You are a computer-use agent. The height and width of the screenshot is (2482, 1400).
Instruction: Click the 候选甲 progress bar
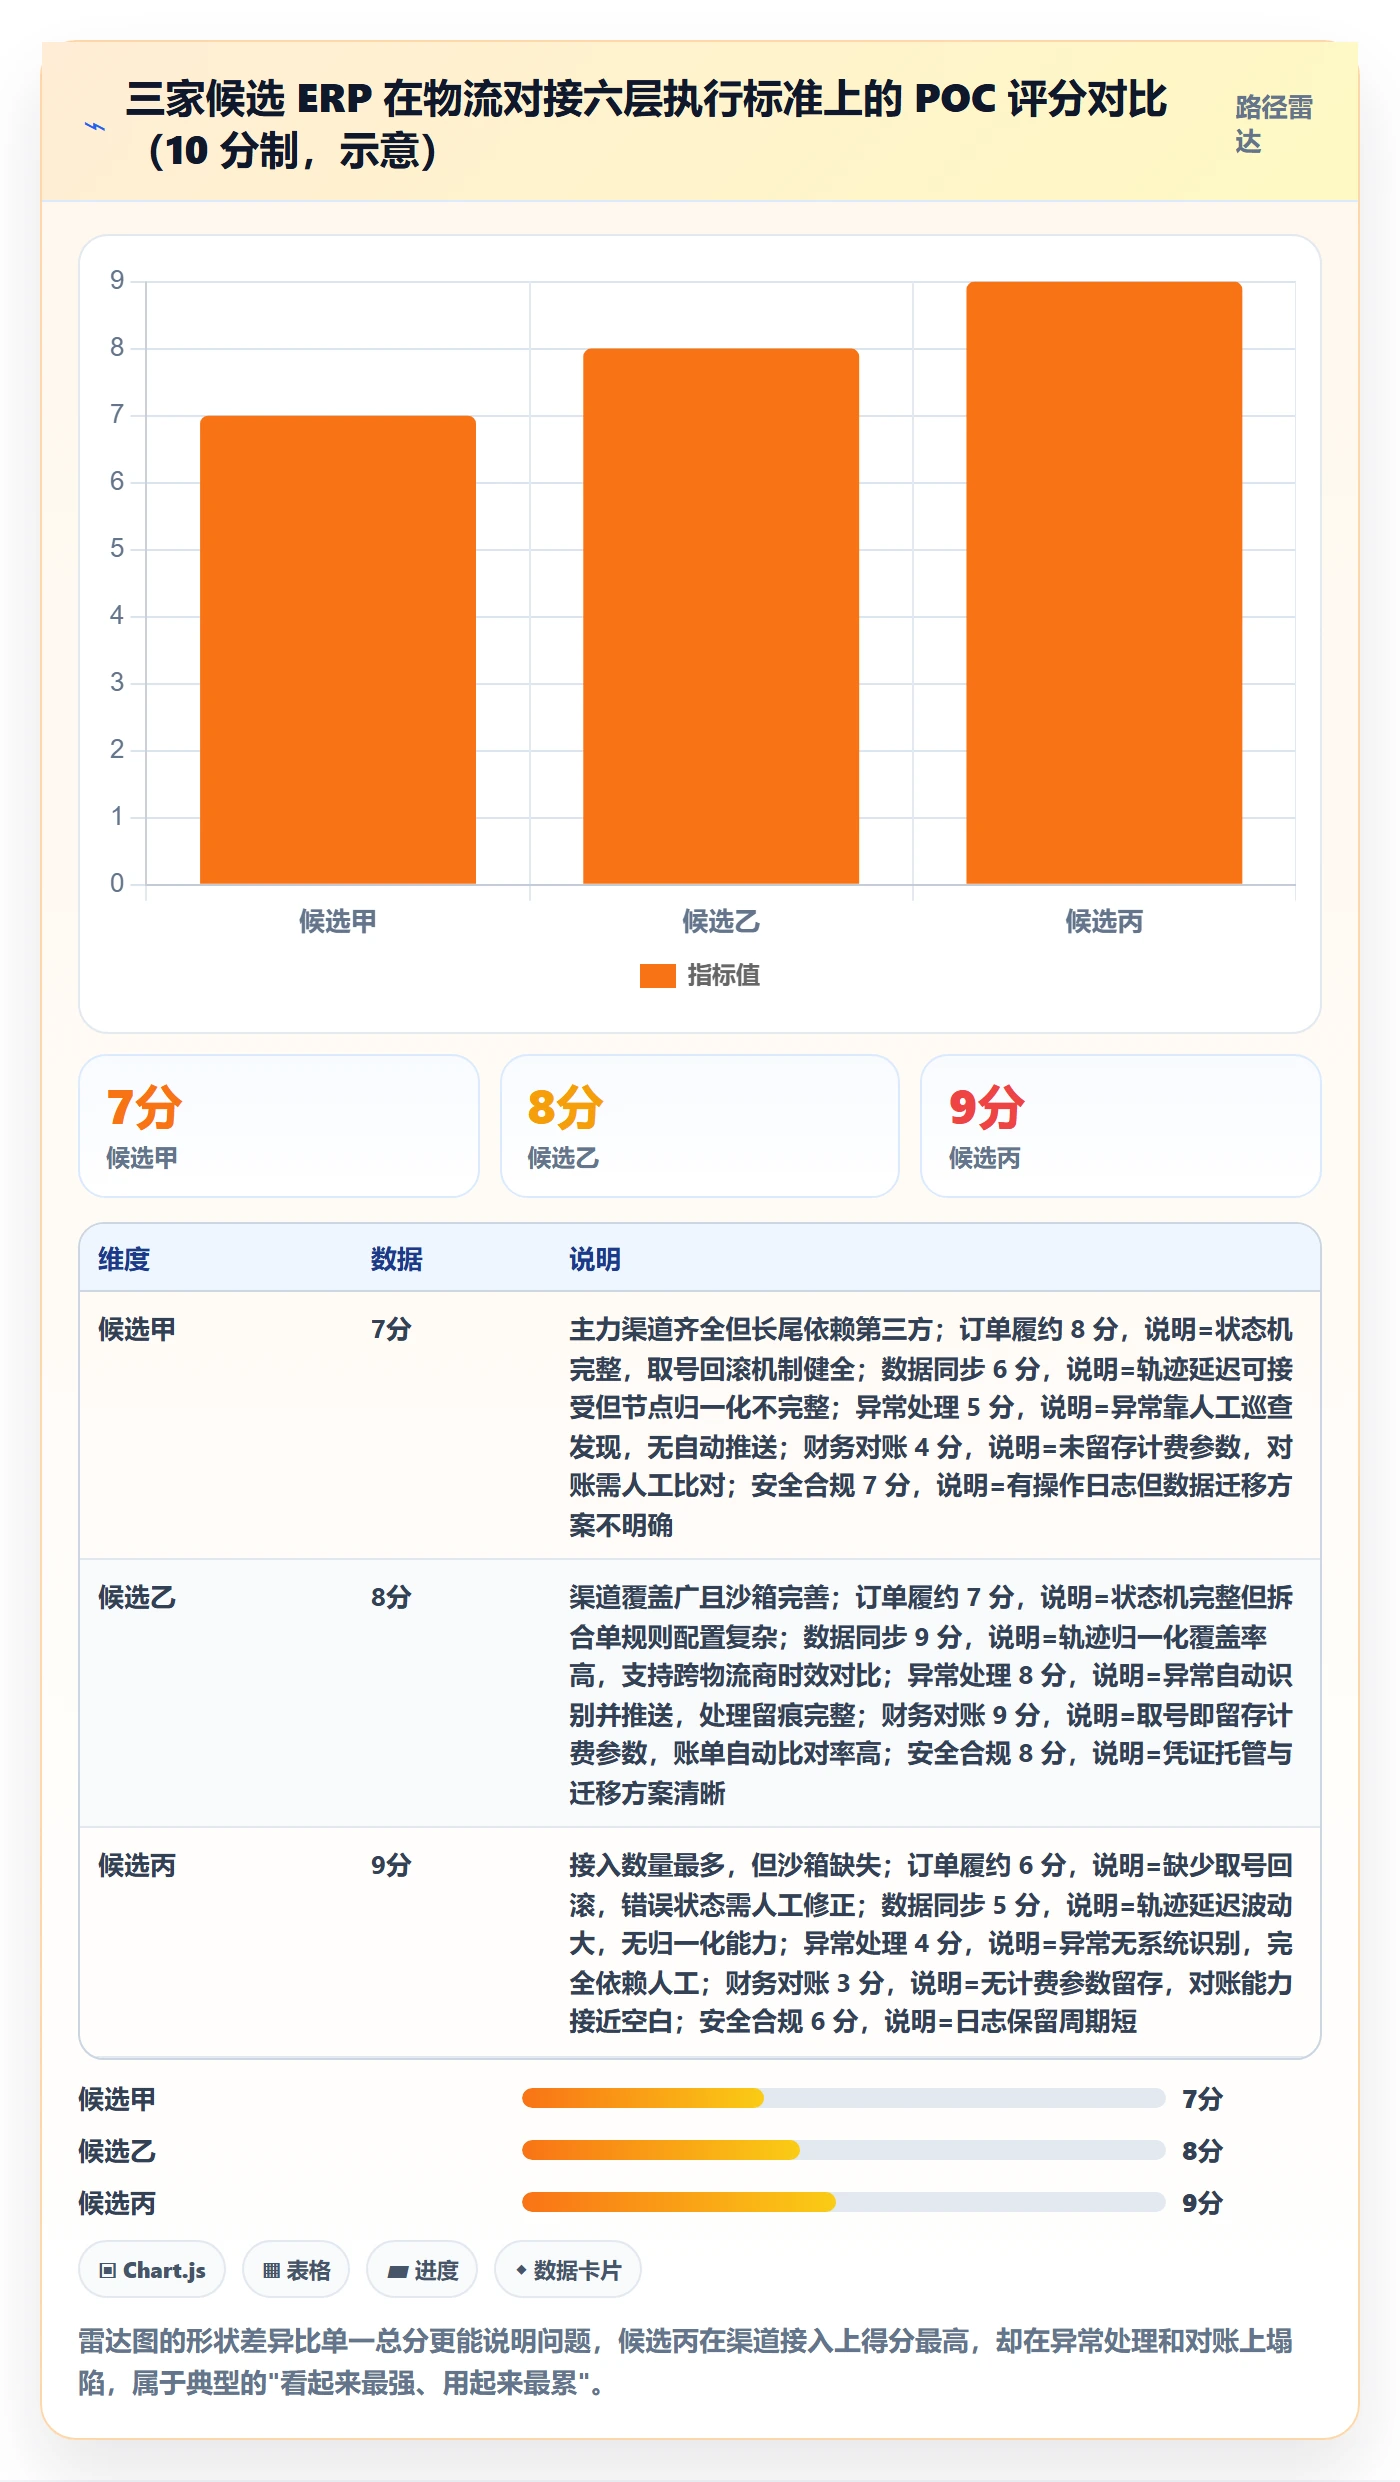[844, 2098]
